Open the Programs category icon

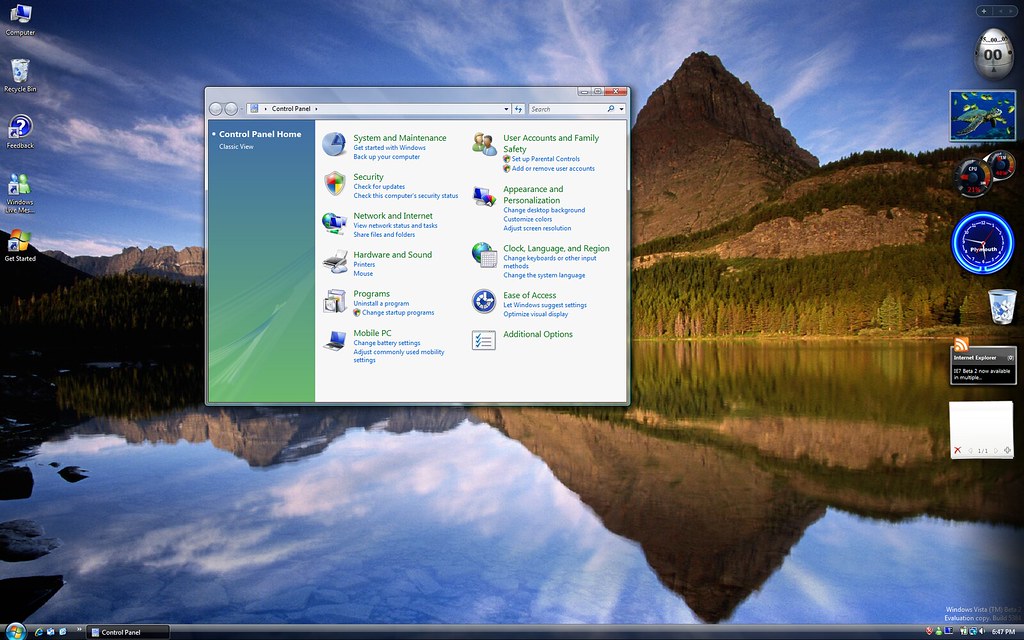pyautogui.click(x=334, y=301)
